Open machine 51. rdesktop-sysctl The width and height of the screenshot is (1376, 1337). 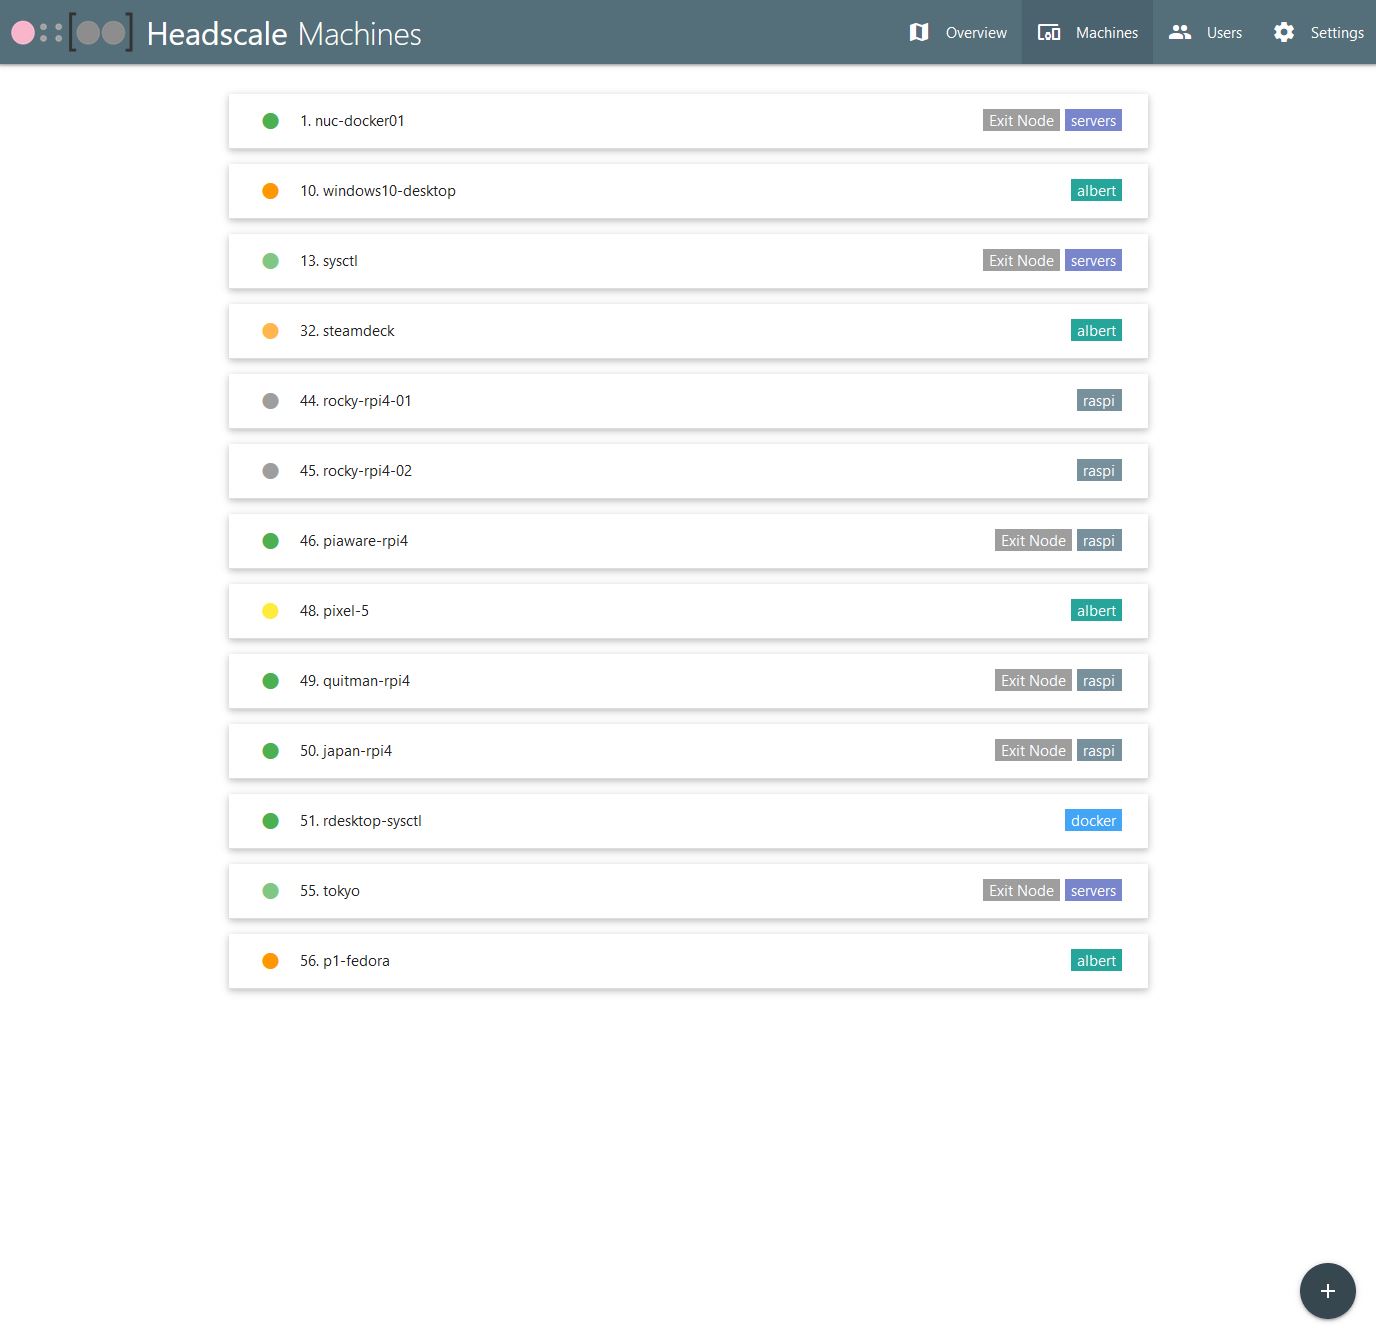(688, 821)
